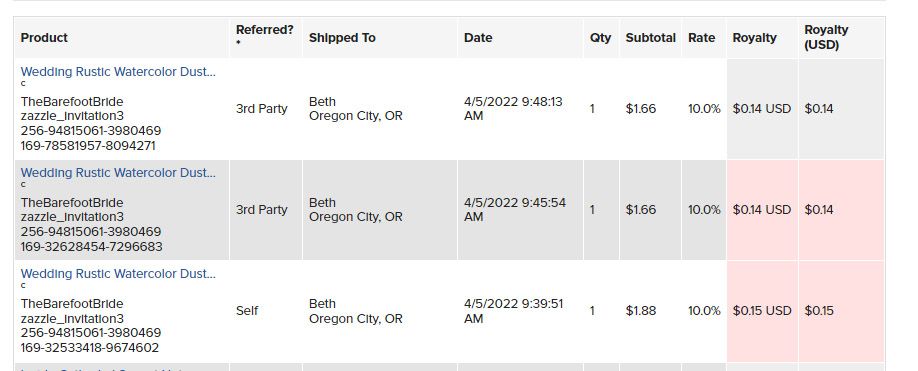Select order number 169-32533418-9674602
Image resolution: width=918 pixels, height=371 pixels.
coord(90,348)
